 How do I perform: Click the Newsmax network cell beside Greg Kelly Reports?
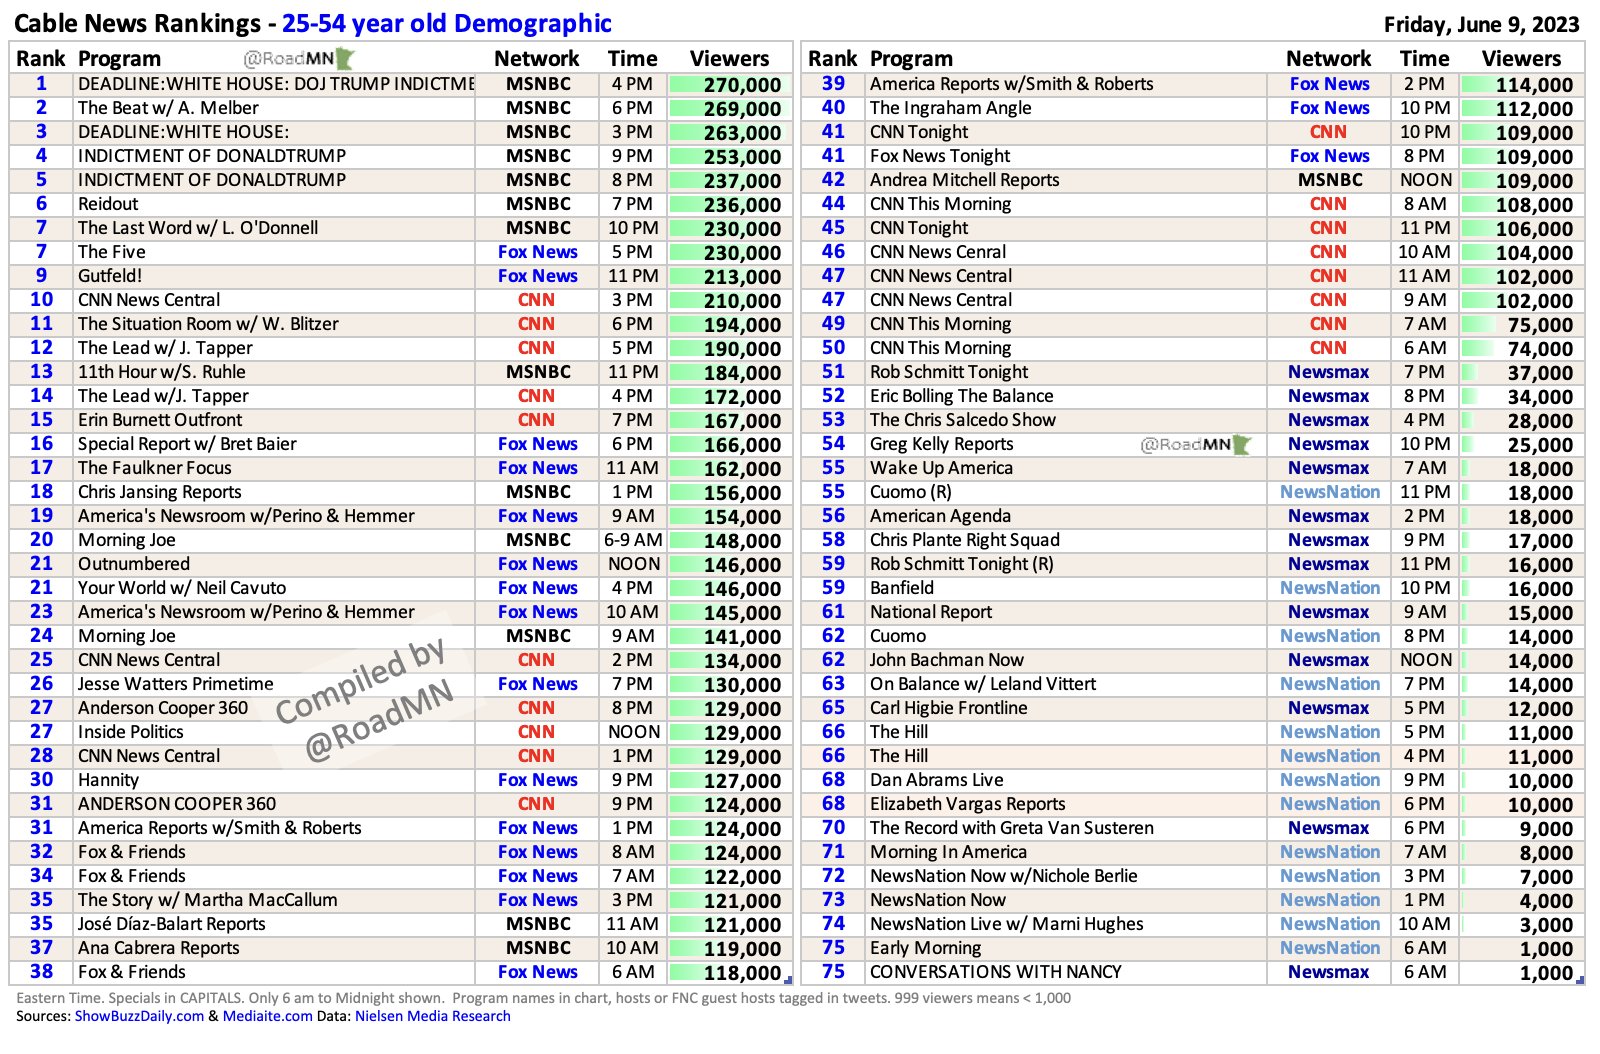tap(1328, 444)
